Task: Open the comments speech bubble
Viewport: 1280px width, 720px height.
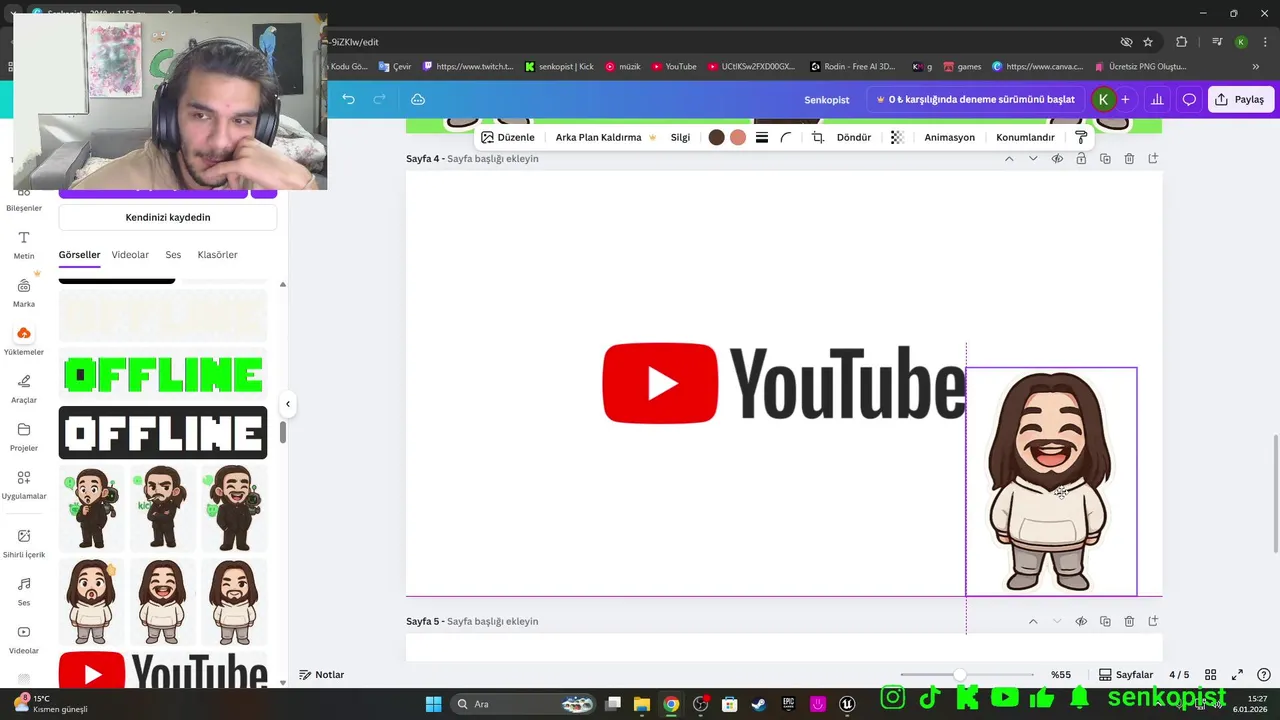Action: pyautogui.click(x=1189, y=99)
